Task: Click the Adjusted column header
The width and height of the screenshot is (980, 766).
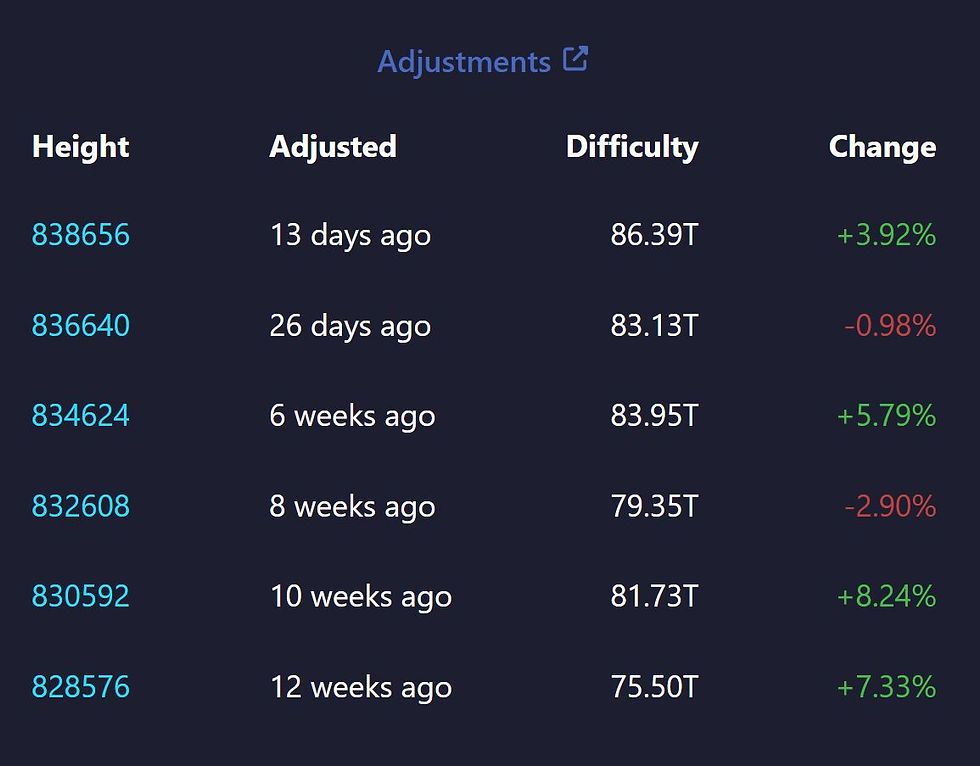Action: tap(333, 147)
